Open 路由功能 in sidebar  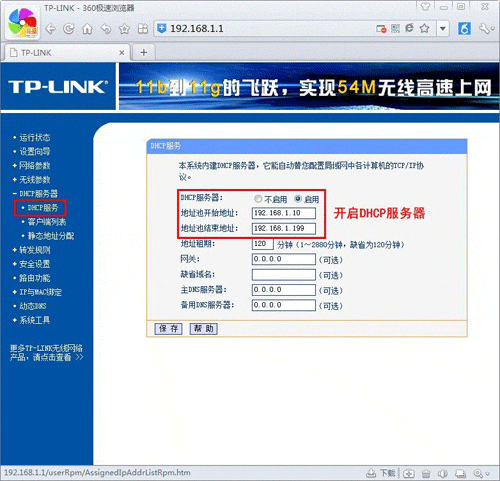pyautogui.click(x=35, y=278)
